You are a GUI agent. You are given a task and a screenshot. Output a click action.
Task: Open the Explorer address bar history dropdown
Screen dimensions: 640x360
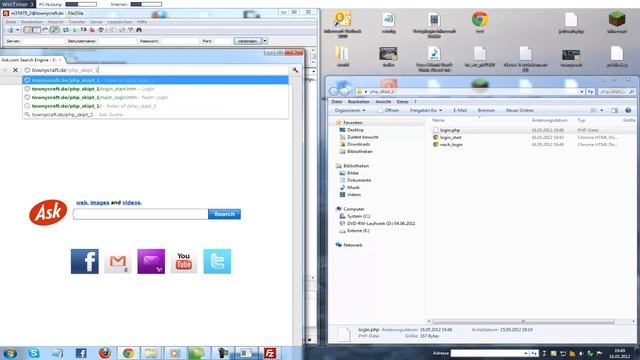[582, 91]
